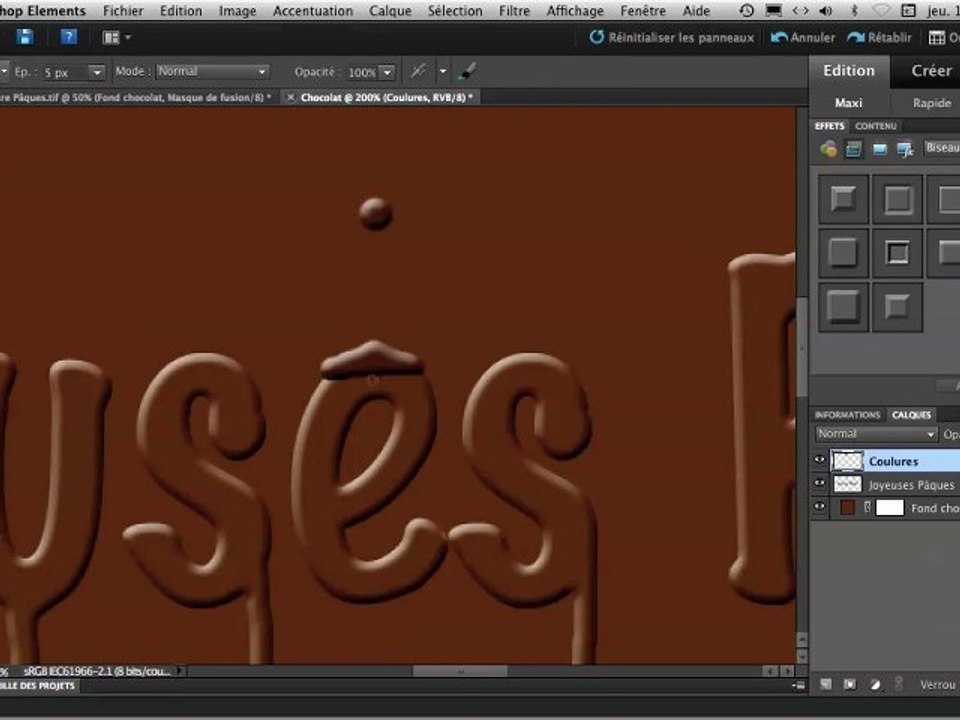The height and width of the screenshot is (720, 960).
Task: Click the volume speaker menu bar icon
Action: click(x=826, y=11)
